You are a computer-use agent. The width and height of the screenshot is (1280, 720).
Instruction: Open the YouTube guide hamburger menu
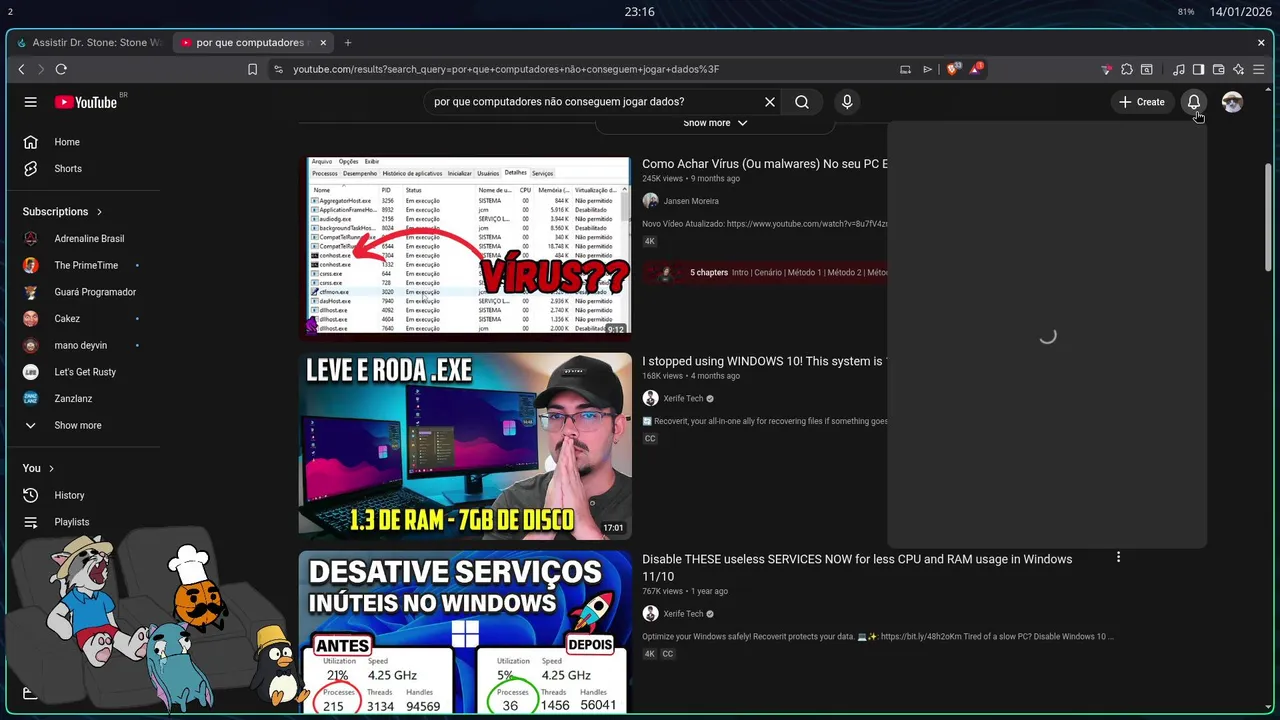(x=31, y=102)
